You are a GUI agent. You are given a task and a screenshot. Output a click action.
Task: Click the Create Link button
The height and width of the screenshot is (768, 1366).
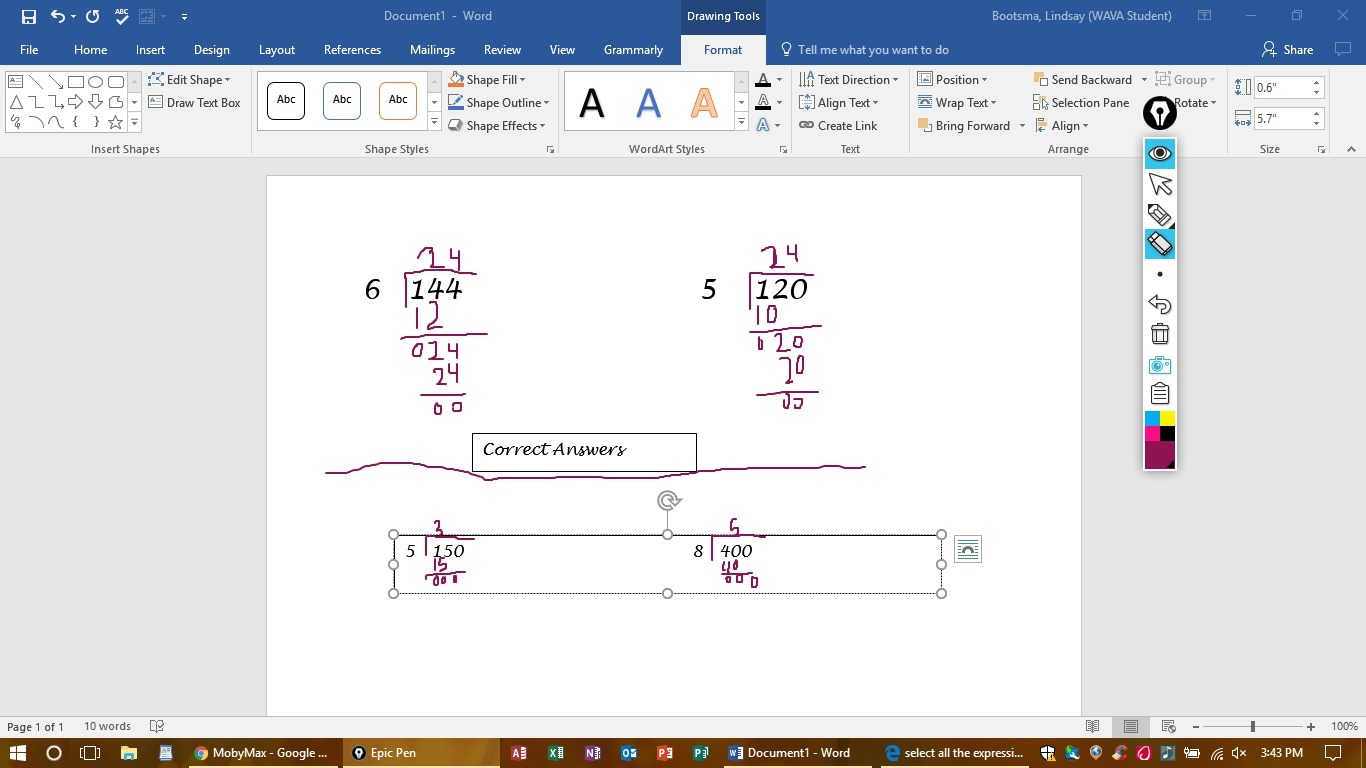point(838,126)
